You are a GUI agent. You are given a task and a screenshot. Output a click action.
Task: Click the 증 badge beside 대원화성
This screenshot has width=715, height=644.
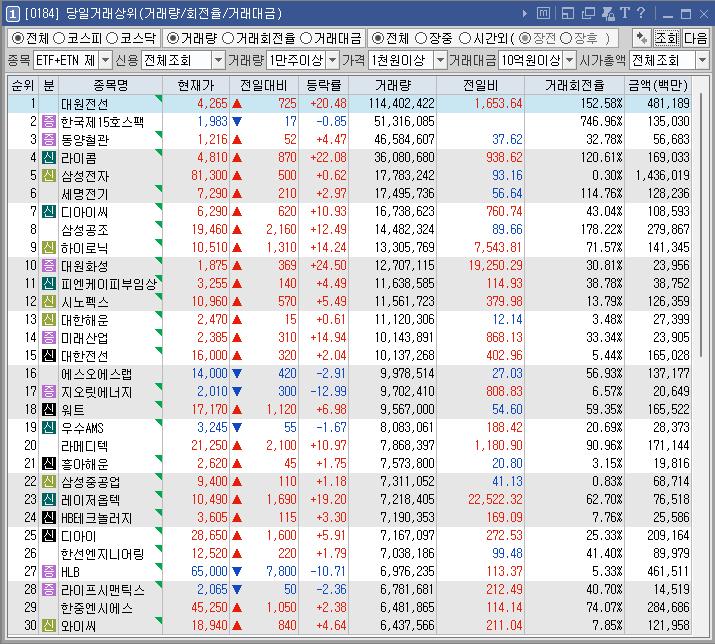pyautogui.click(x=49, y=265)
